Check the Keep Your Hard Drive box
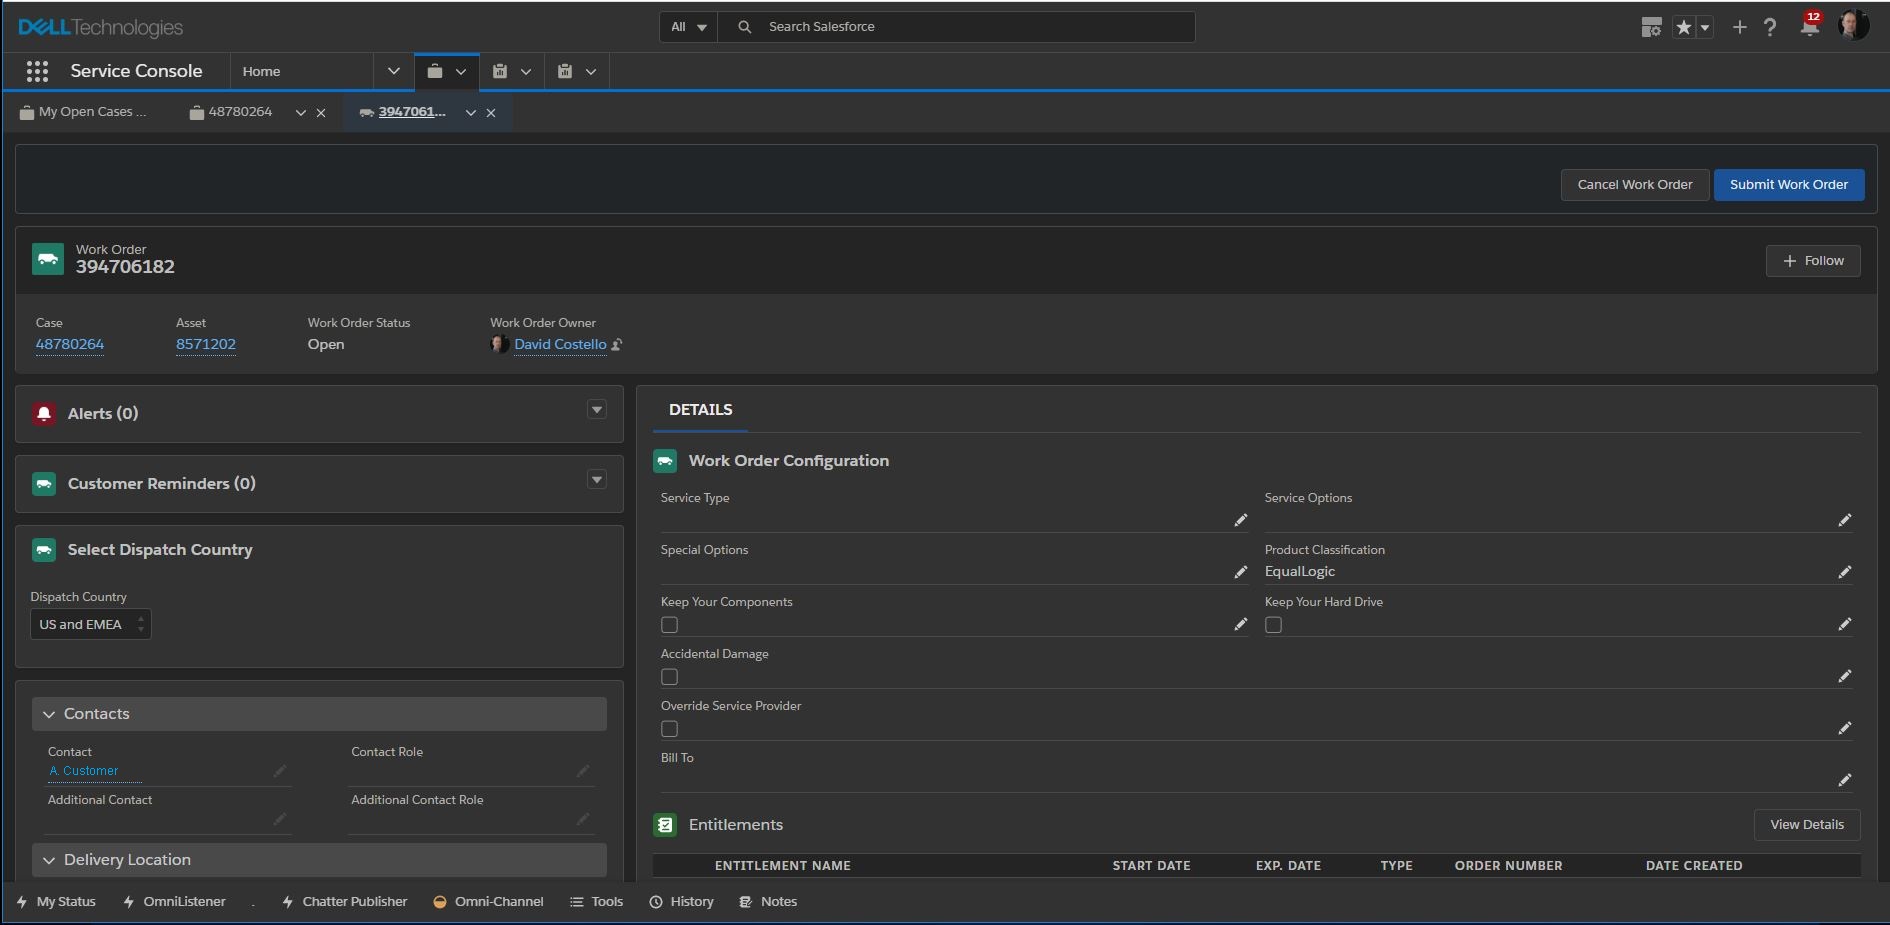 coord(1273,625)
